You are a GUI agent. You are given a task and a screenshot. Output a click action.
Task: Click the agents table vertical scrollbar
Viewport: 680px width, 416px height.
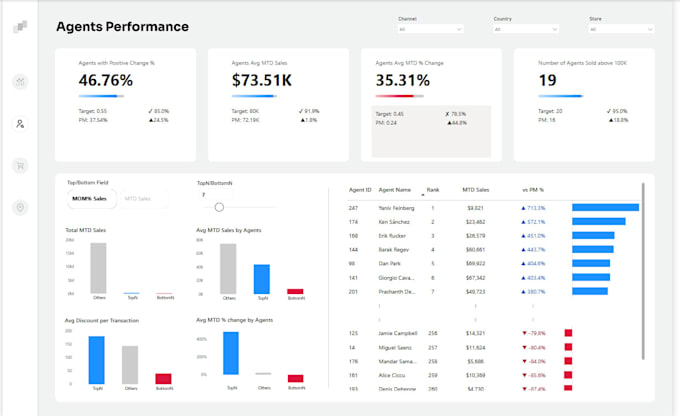point(643,271)
